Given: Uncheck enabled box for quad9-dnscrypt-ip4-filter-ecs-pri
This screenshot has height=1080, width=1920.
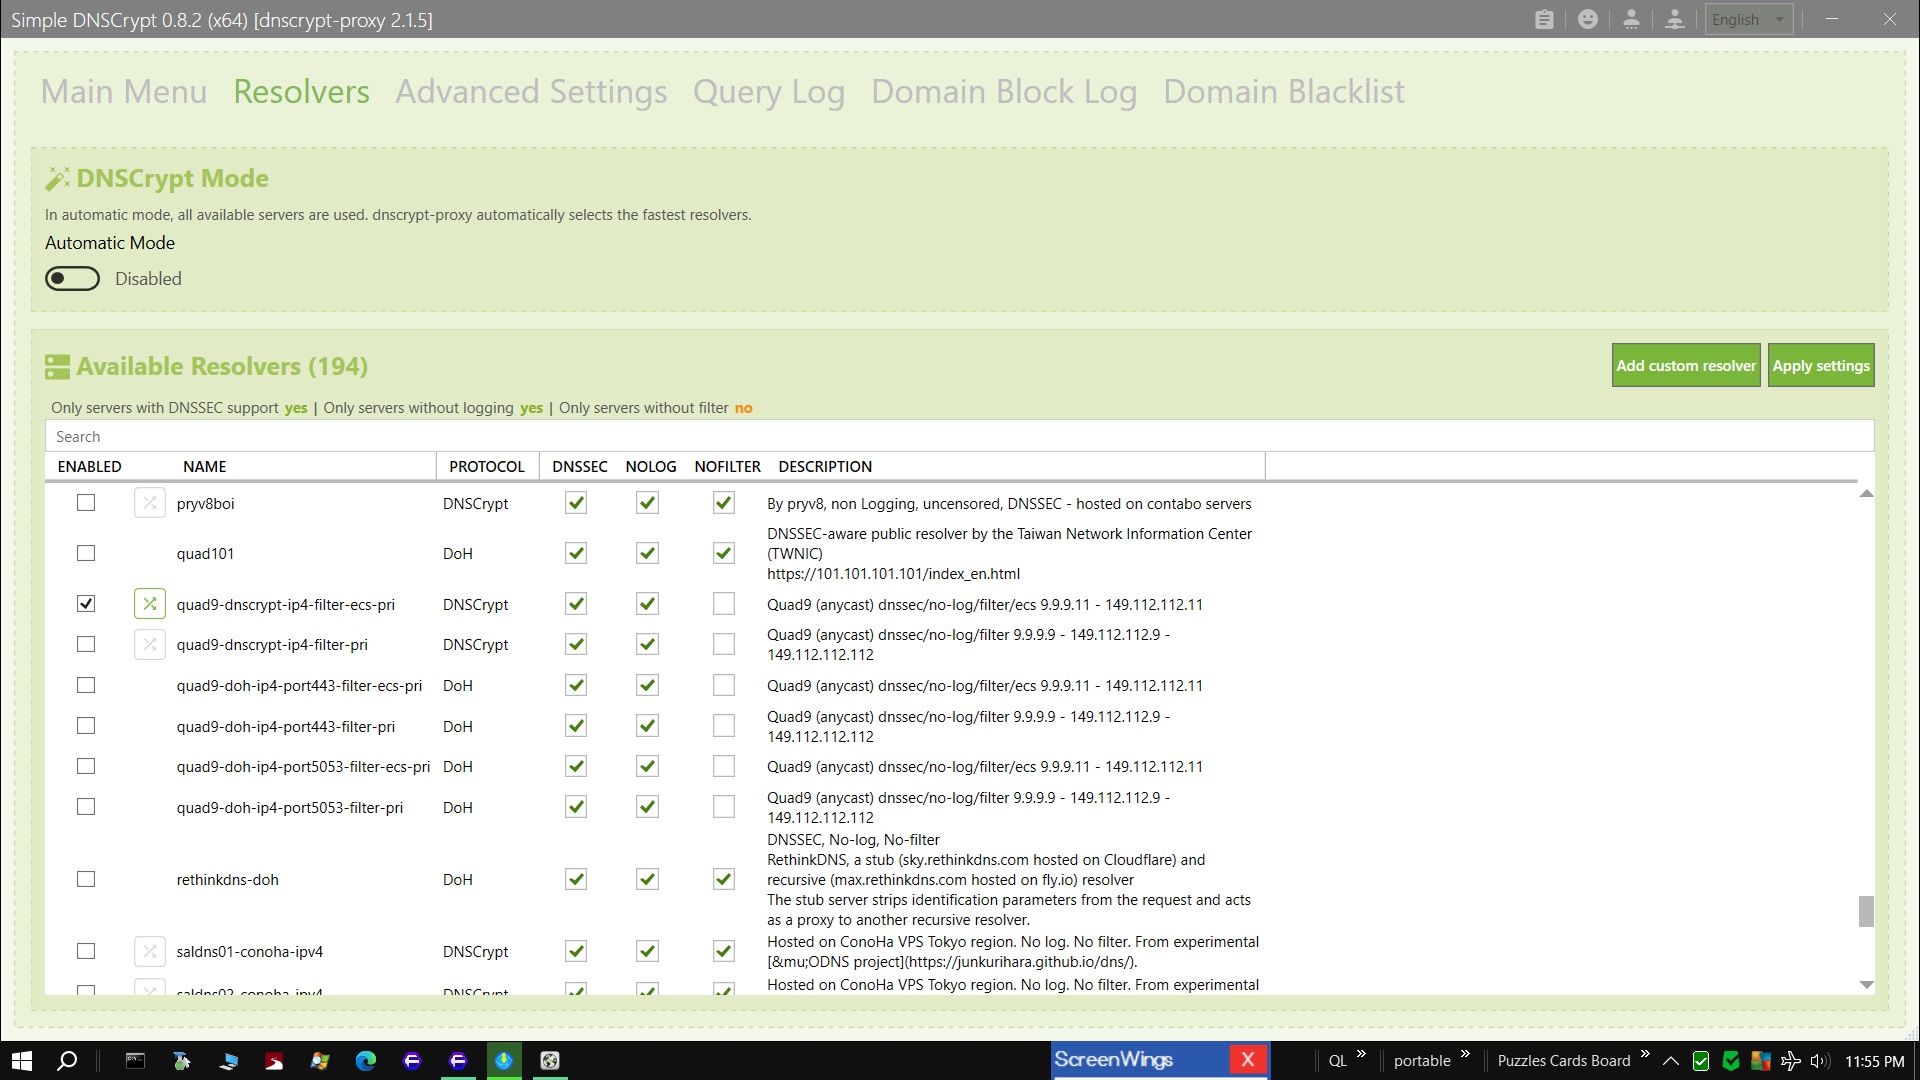Looking at the screenshot, I should tap(86, 604).
